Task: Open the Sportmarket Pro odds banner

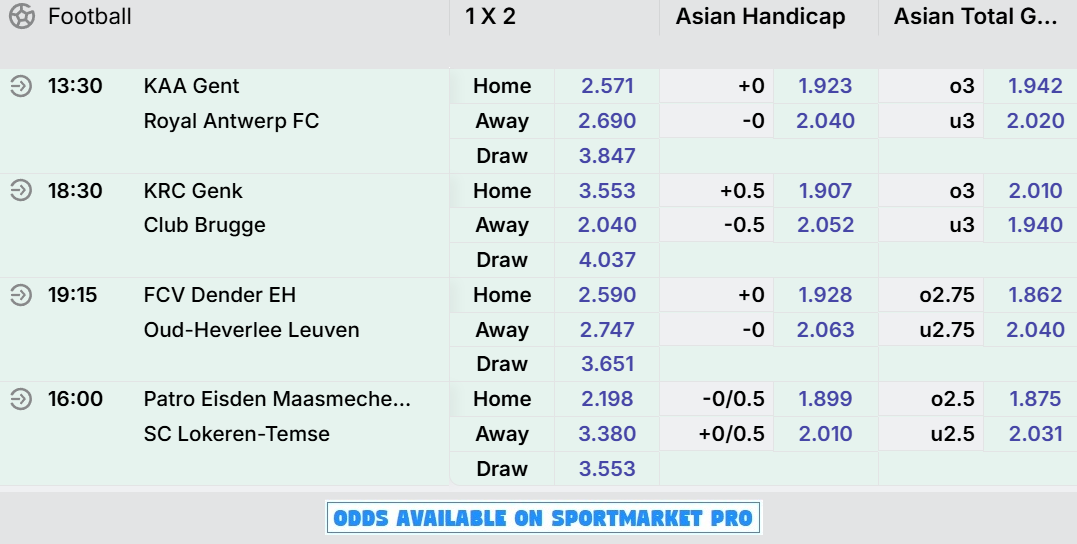Action: [x=543, y=518]
